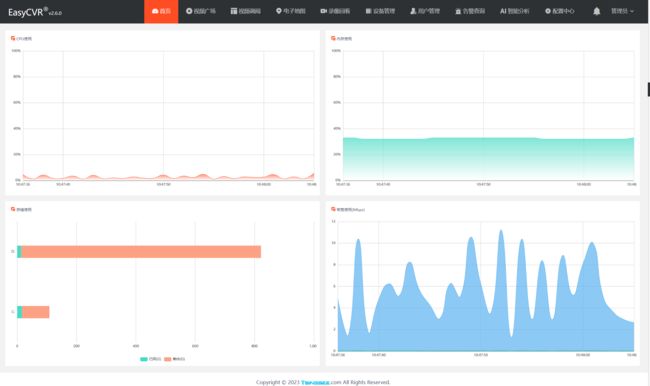Open the AI 智能分析 page

click(514, 11)
